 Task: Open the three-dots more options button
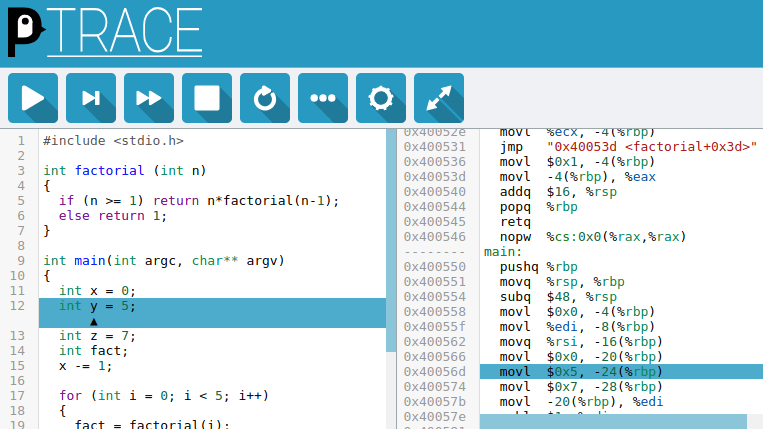[x=323, y=98]
